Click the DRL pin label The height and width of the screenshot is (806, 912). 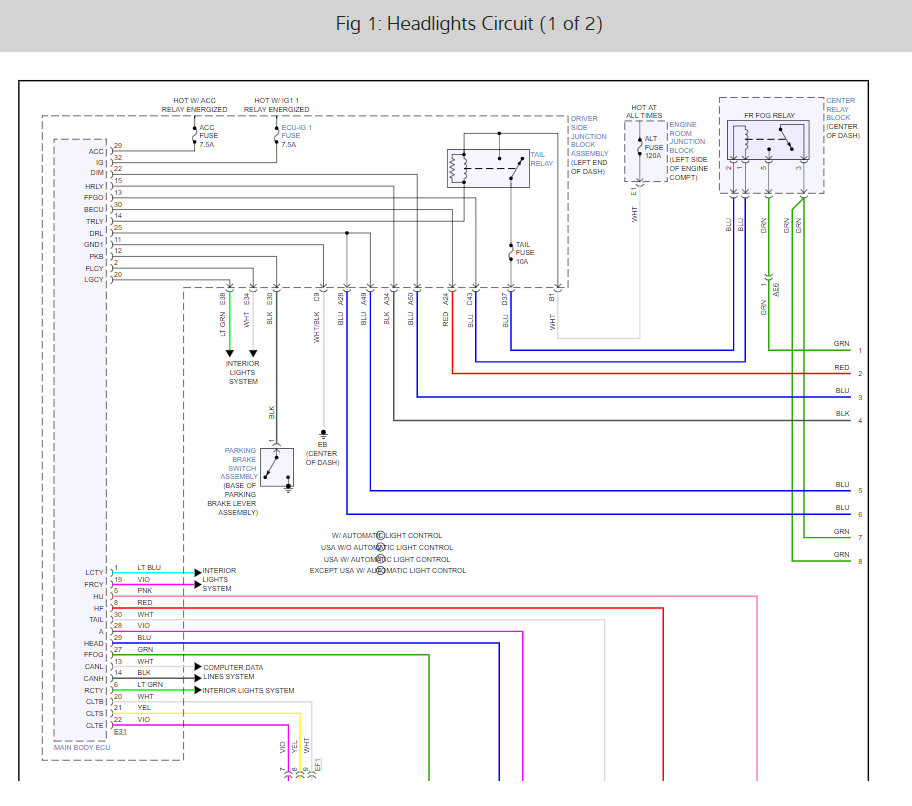97,234
